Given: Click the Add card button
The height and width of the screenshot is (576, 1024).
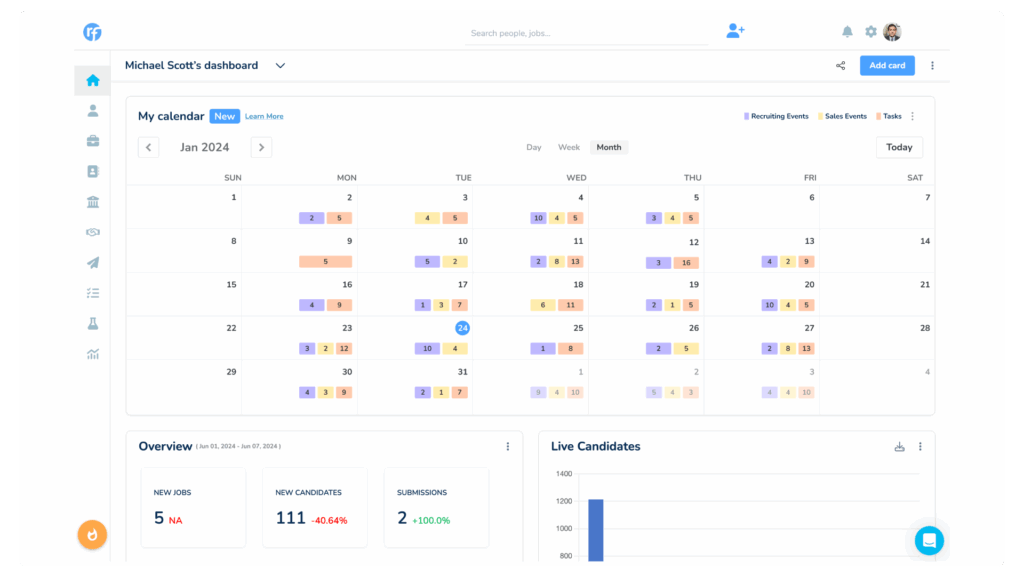Looking at the screenshot, I should (x=886, y=65).
